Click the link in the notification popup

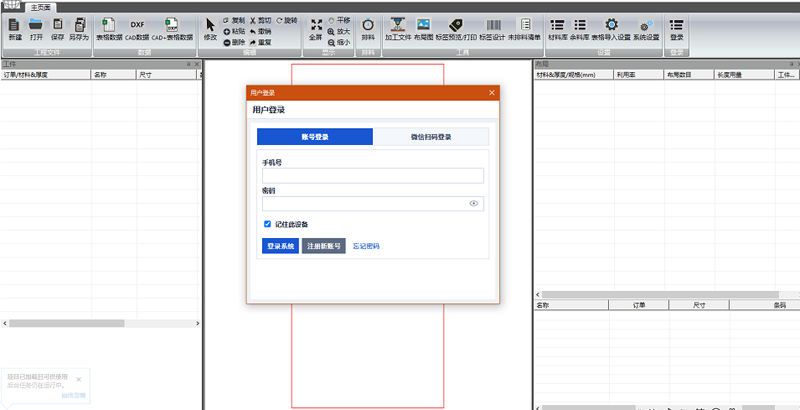pyautogui.click(x=74, y=395)
